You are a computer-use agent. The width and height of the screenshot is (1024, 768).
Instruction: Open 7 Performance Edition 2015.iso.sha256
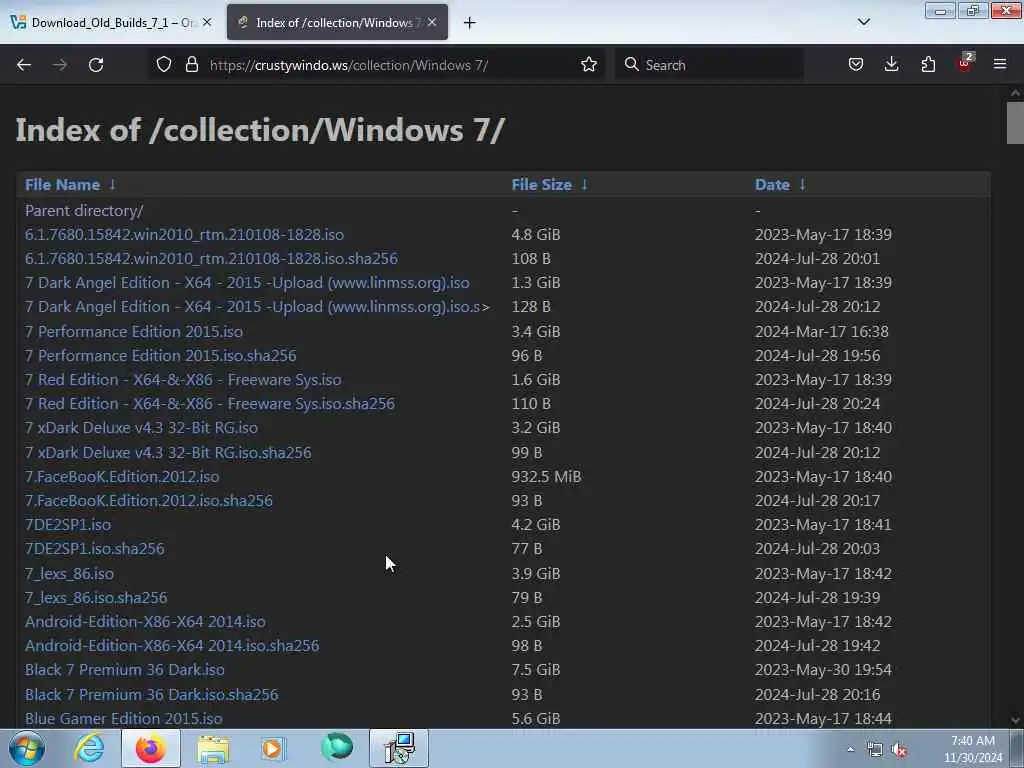[x=161, y=356]
